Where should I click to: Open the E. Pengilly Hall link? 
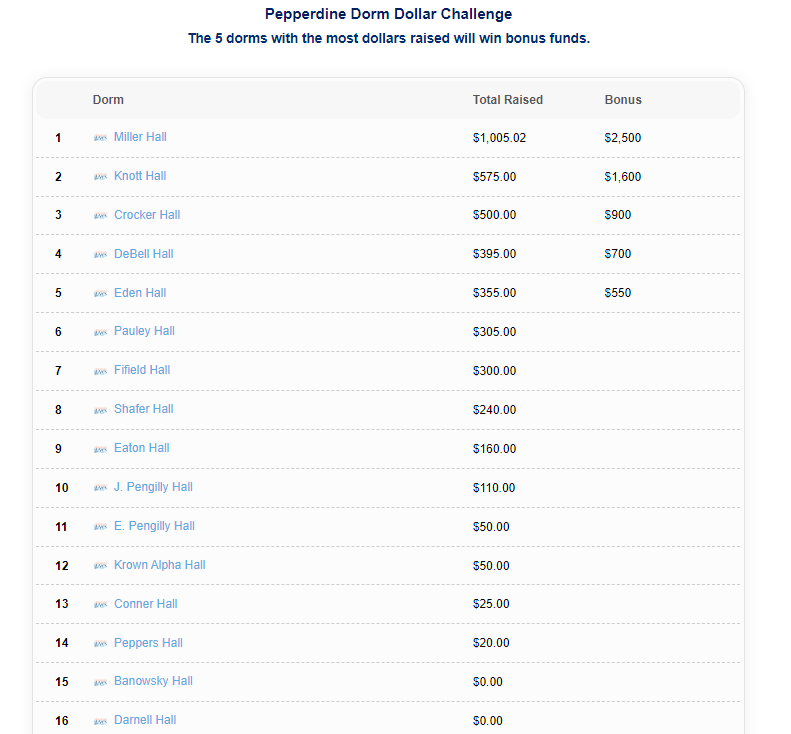[154, 526]
